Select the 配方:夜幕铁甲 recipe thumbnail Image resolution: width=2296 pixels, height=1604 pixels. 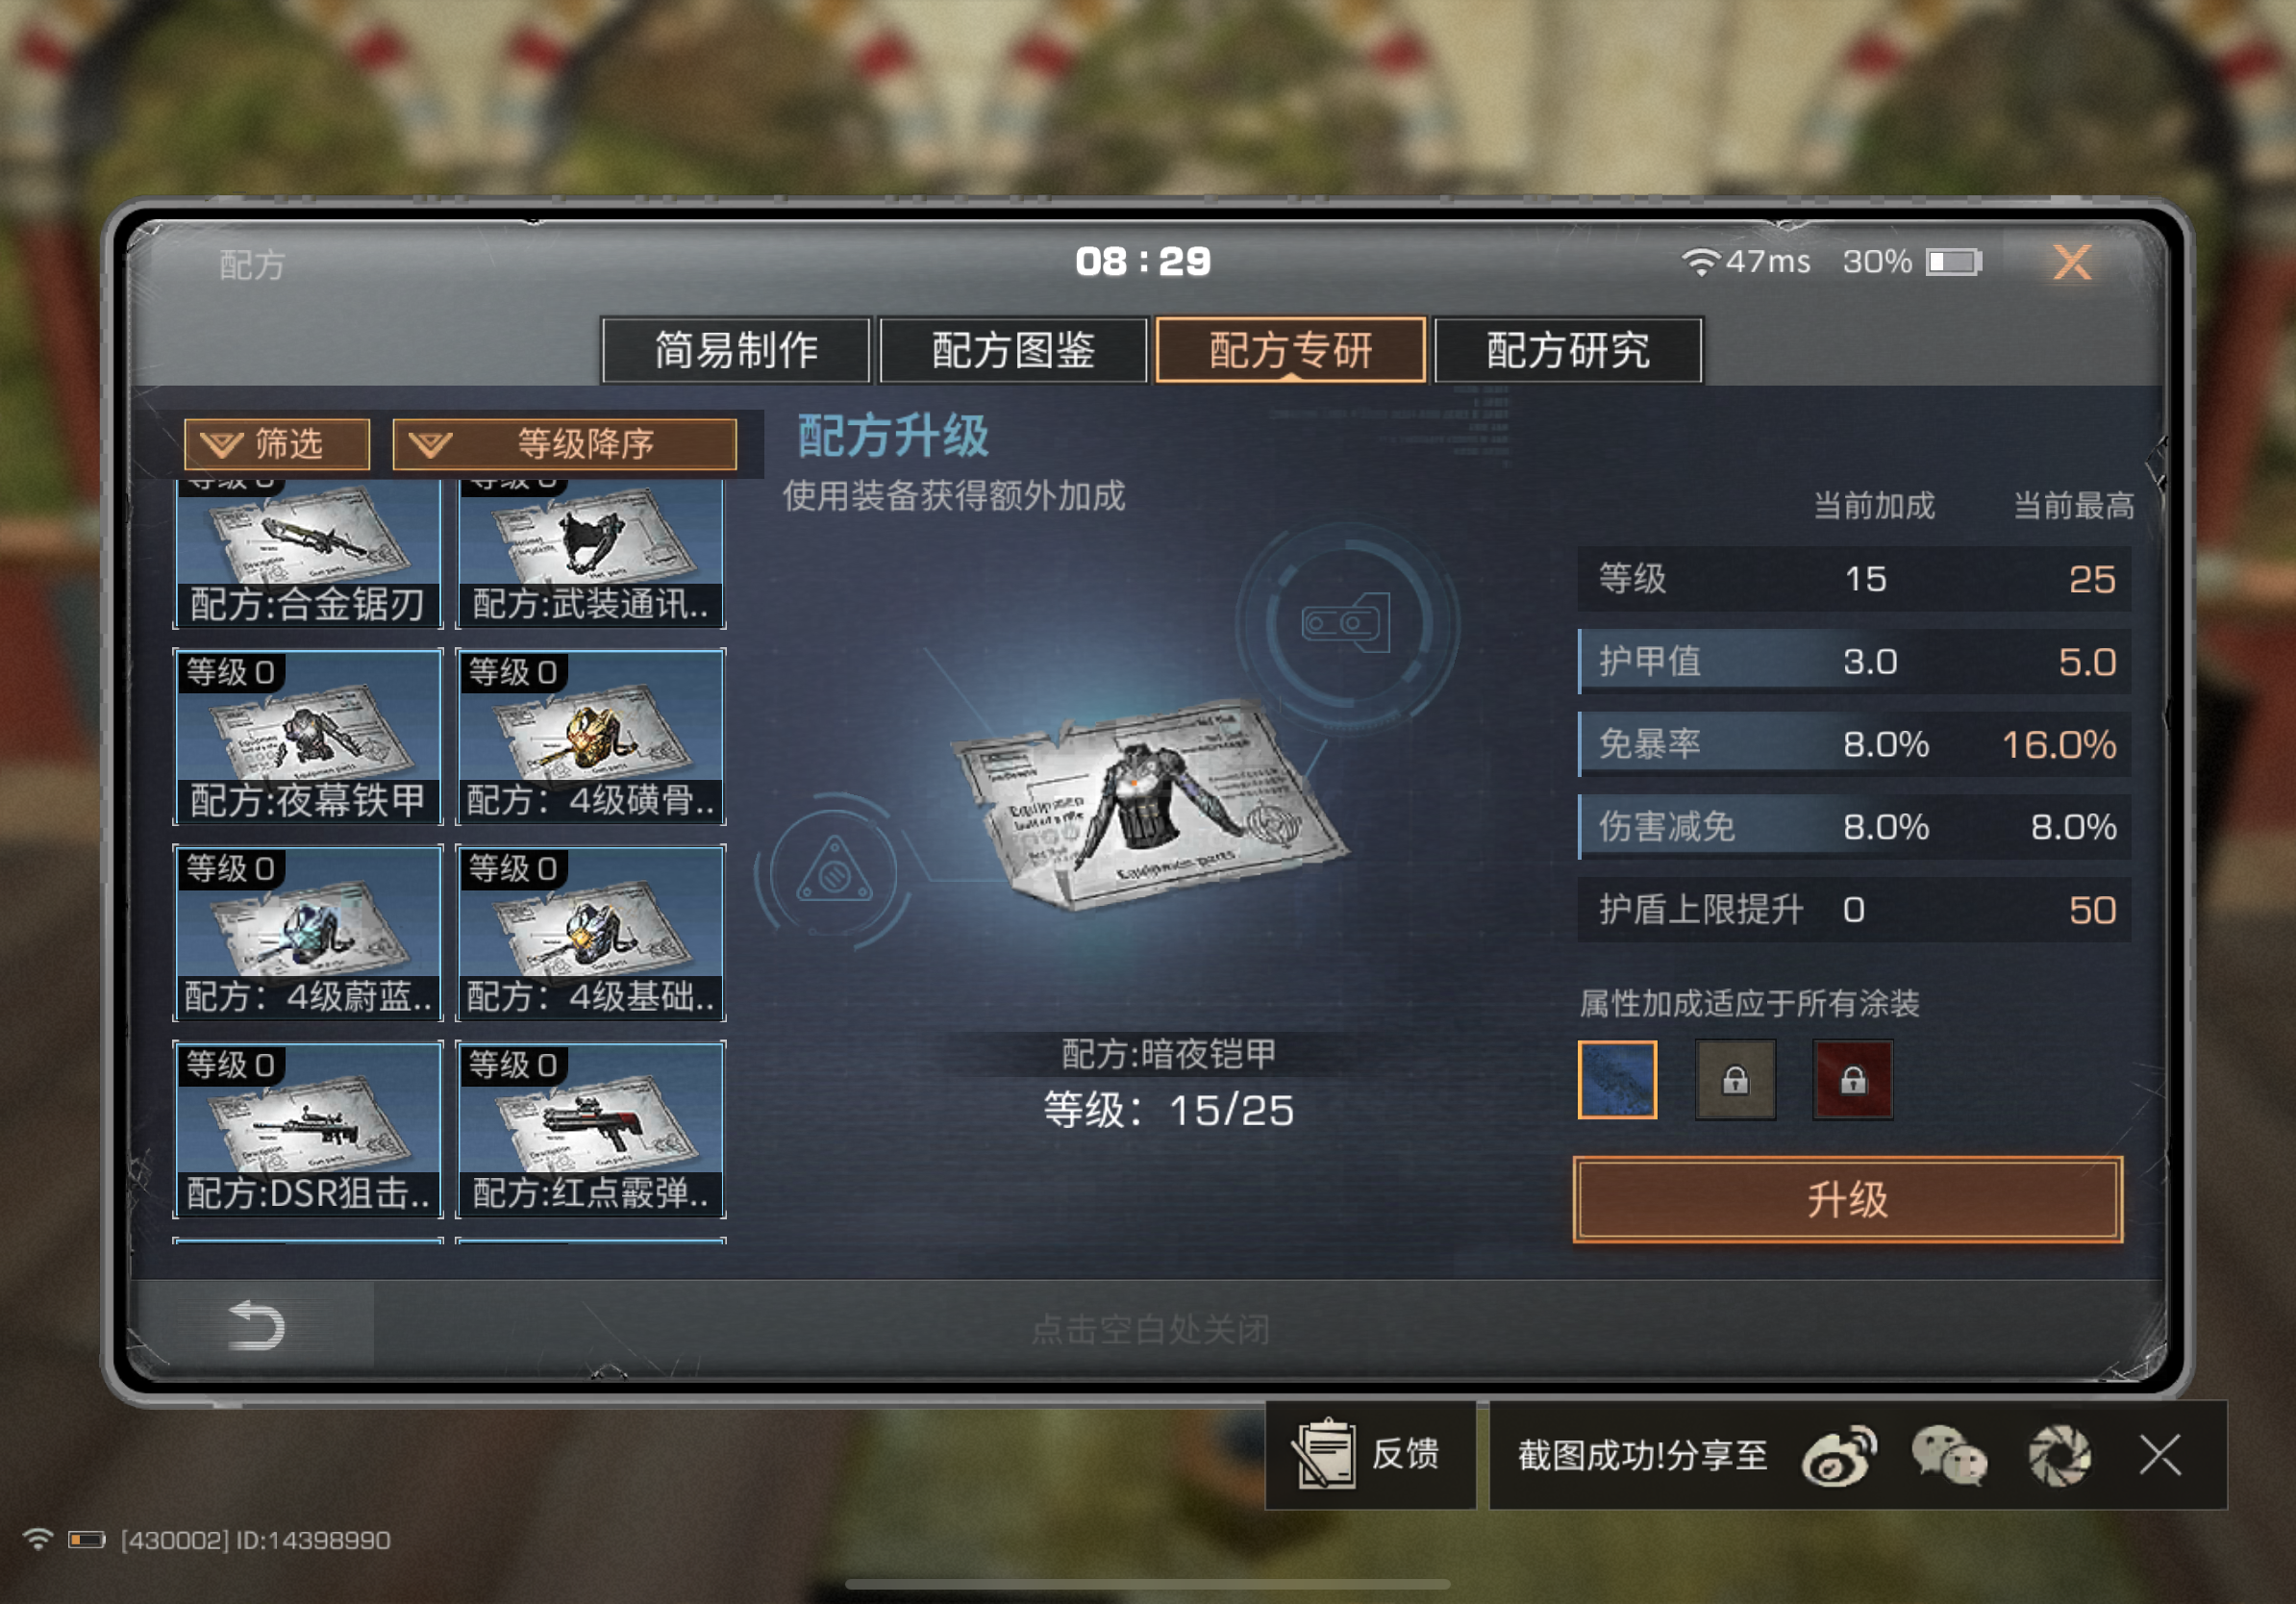point(308,737)
